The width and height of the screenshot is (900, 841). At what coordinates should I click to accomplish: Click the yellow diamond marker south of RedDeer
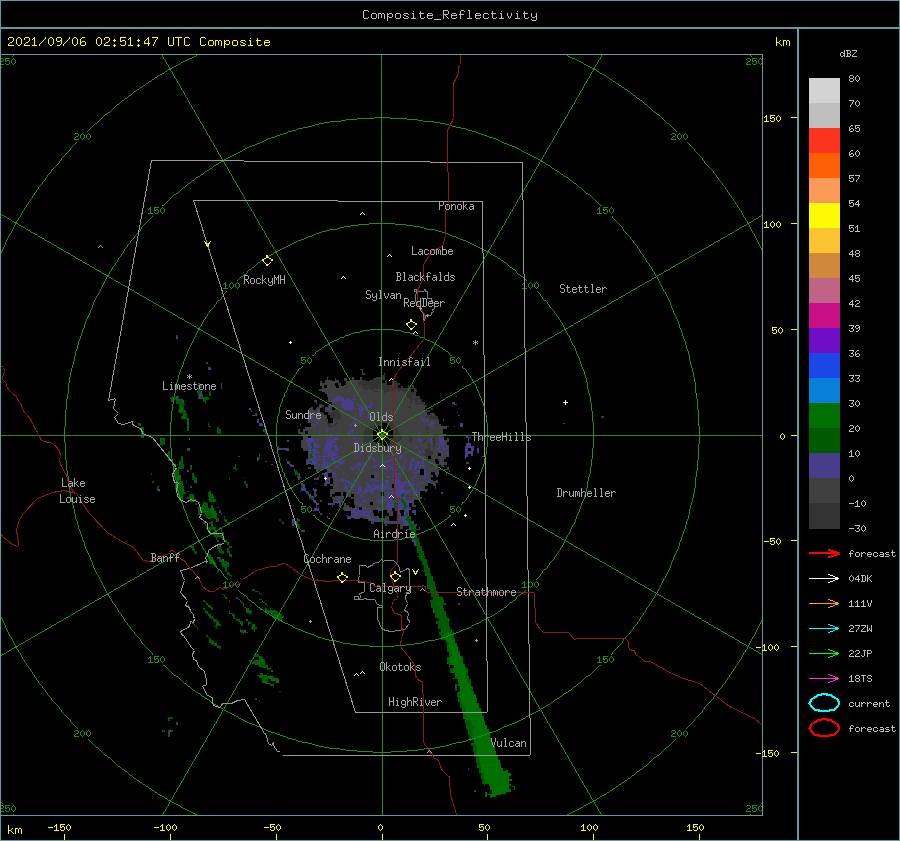412,324
